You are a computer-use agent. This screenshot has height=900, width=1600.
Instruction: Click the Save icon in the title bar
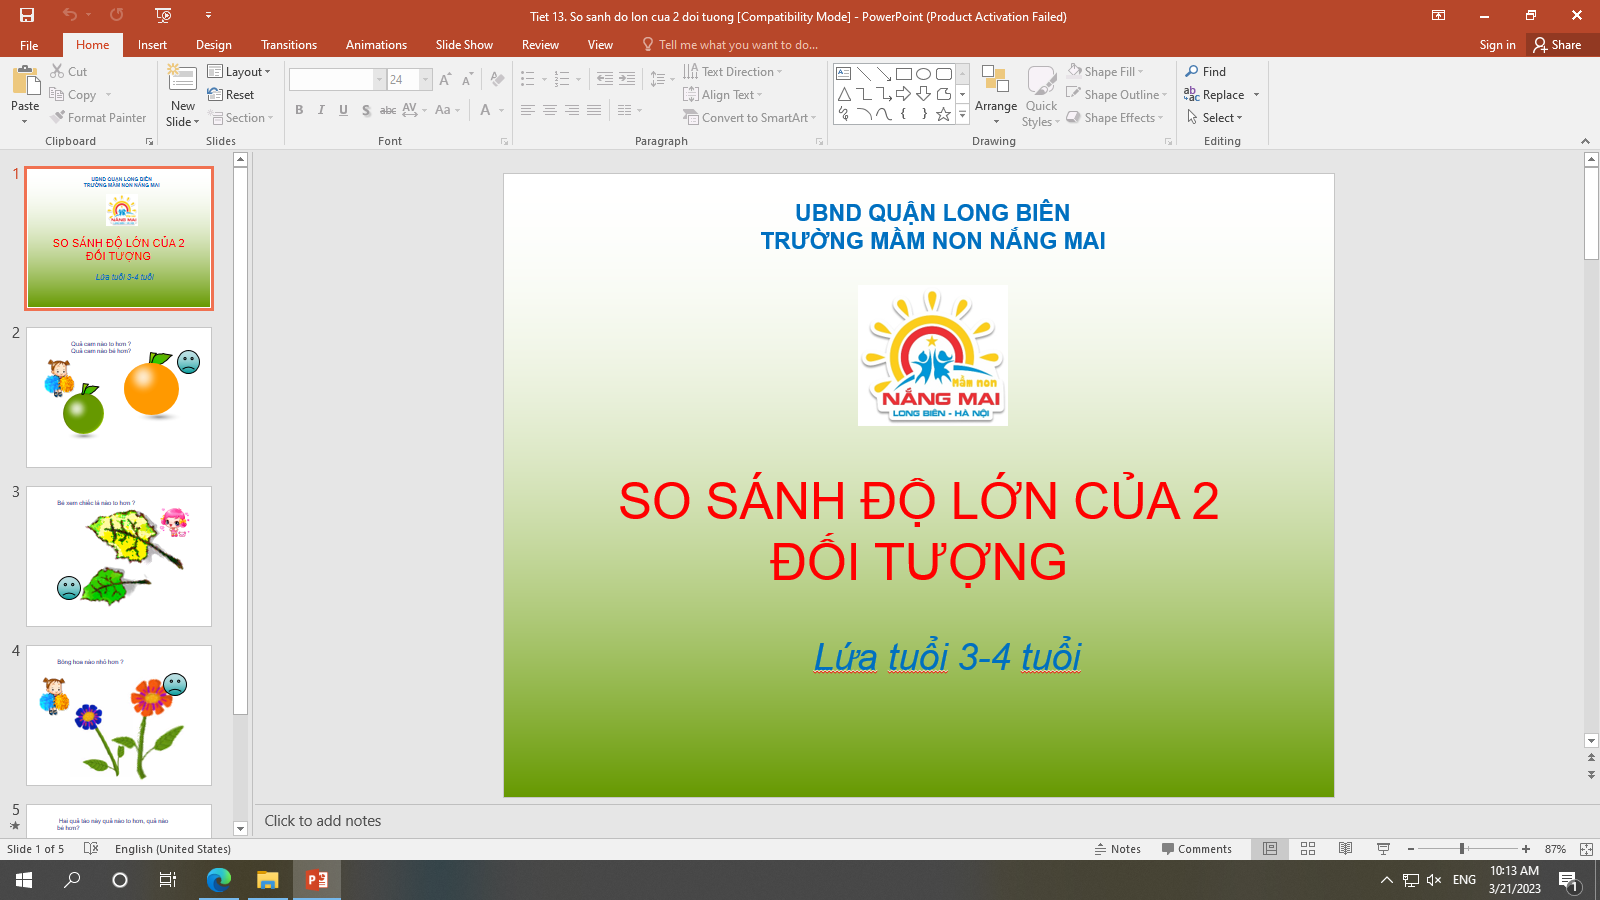pos(27,15)
